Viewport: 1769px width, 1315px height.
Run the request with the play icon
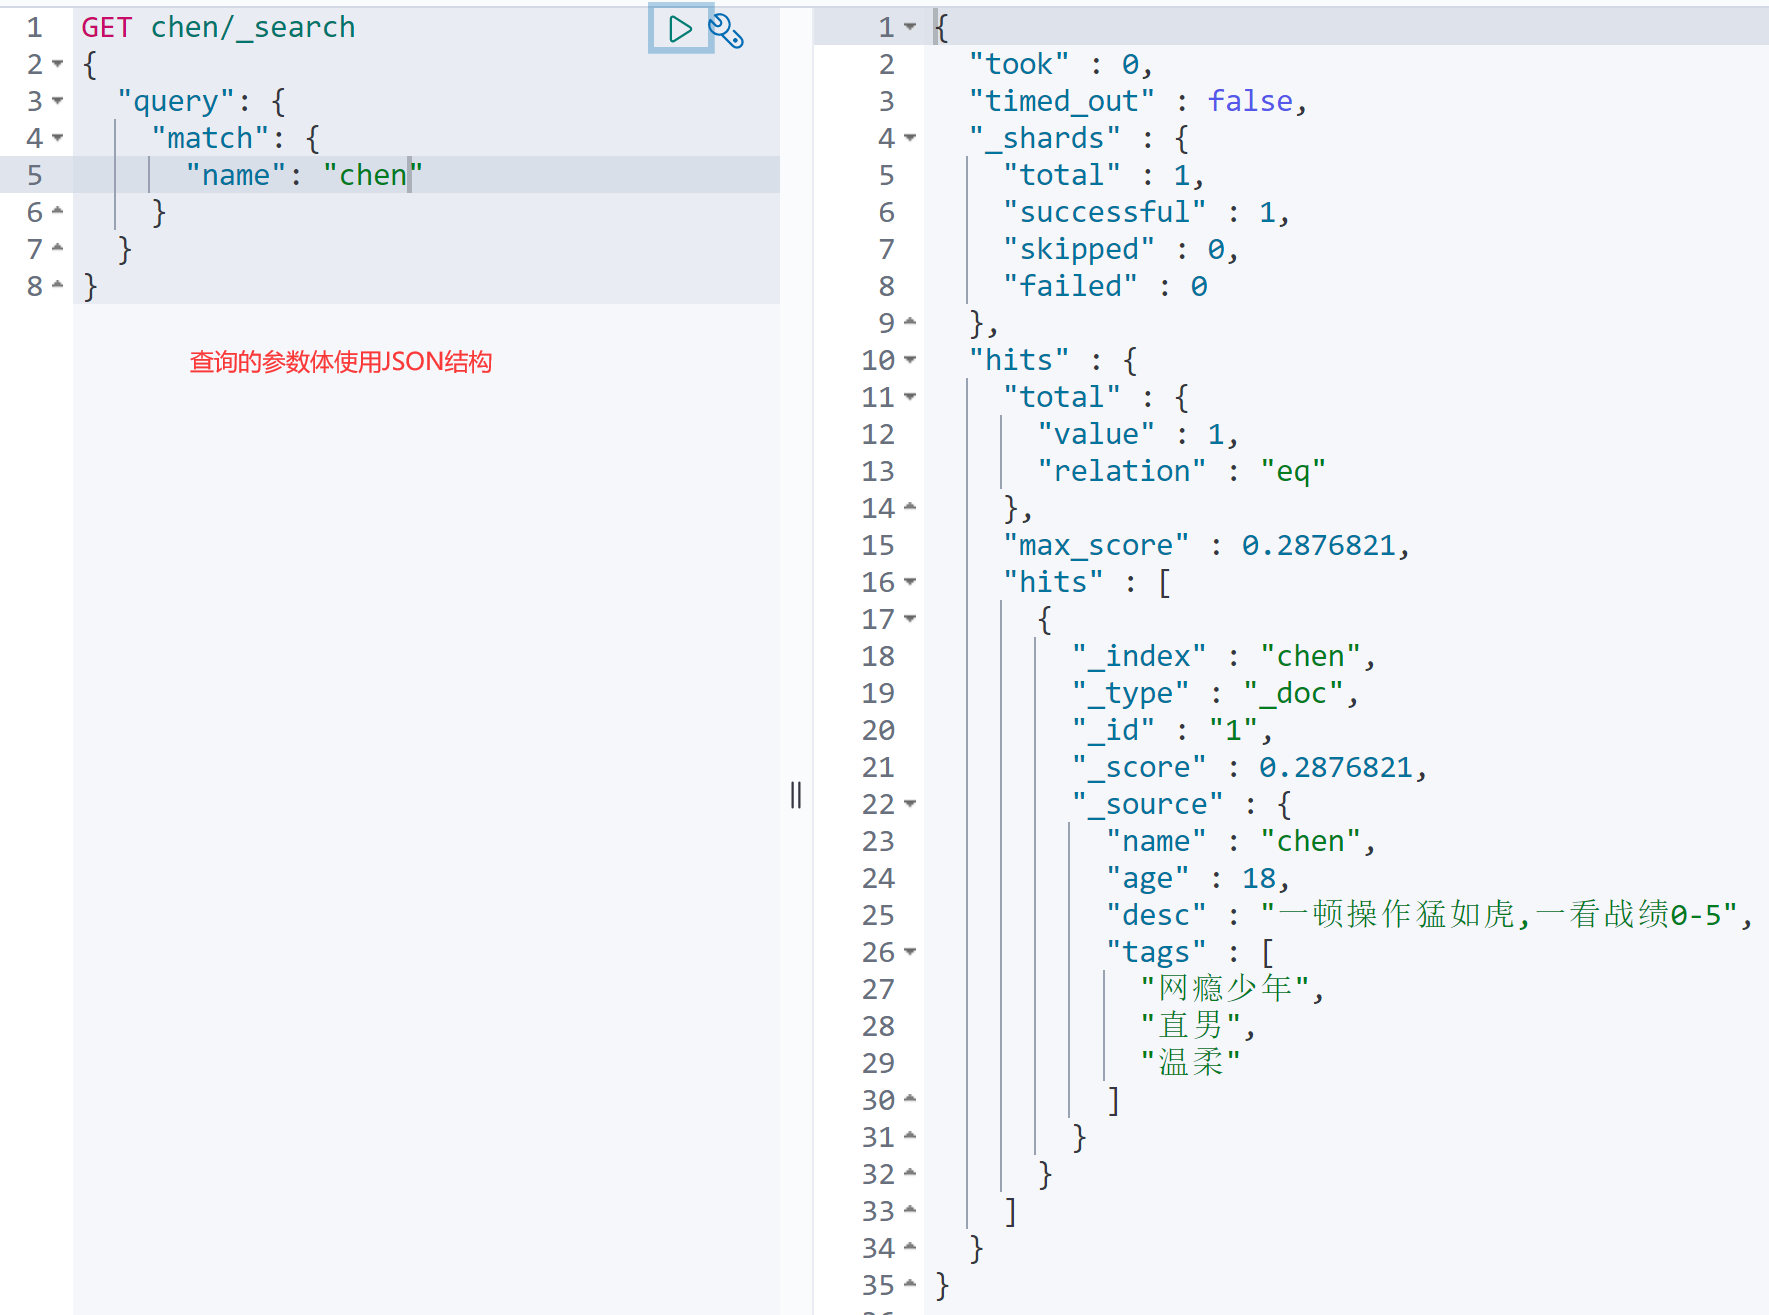[x=680, y=29]
